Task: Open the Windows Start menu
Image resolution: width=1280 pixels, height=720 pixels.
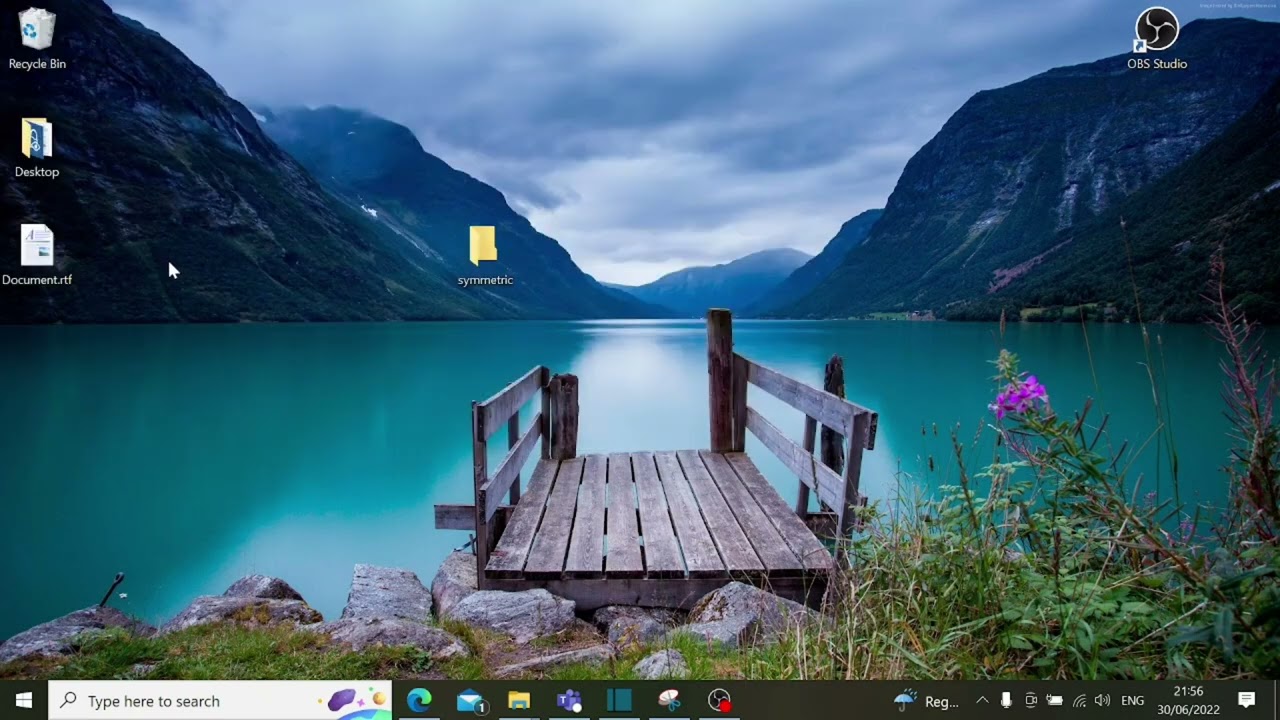Action: point(24,701)
